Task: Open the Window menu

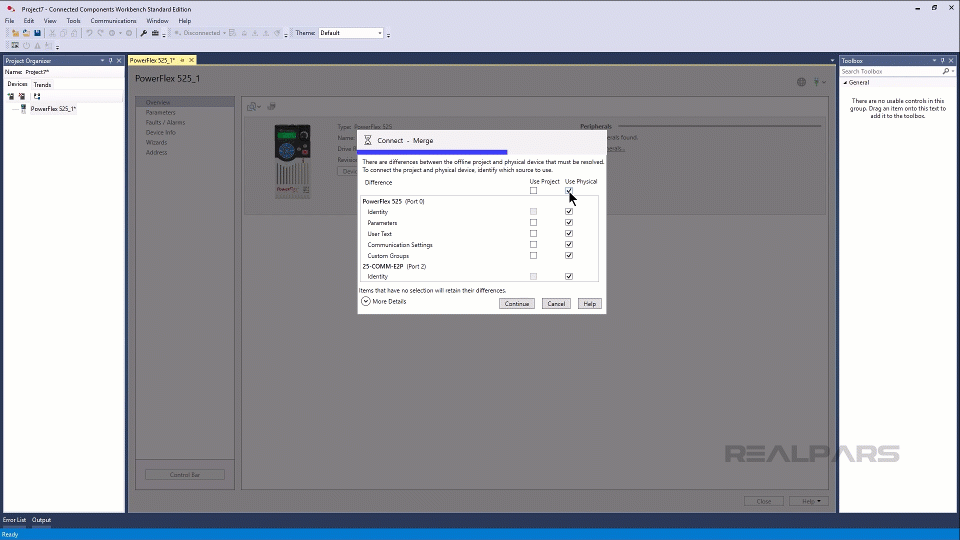Action: click(157, 21)
